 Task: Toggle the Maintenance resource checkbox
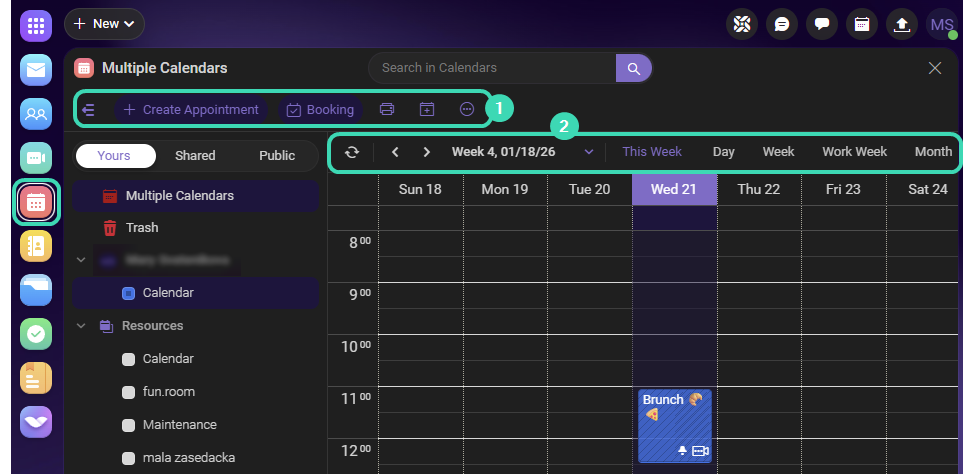coord(128,425)
